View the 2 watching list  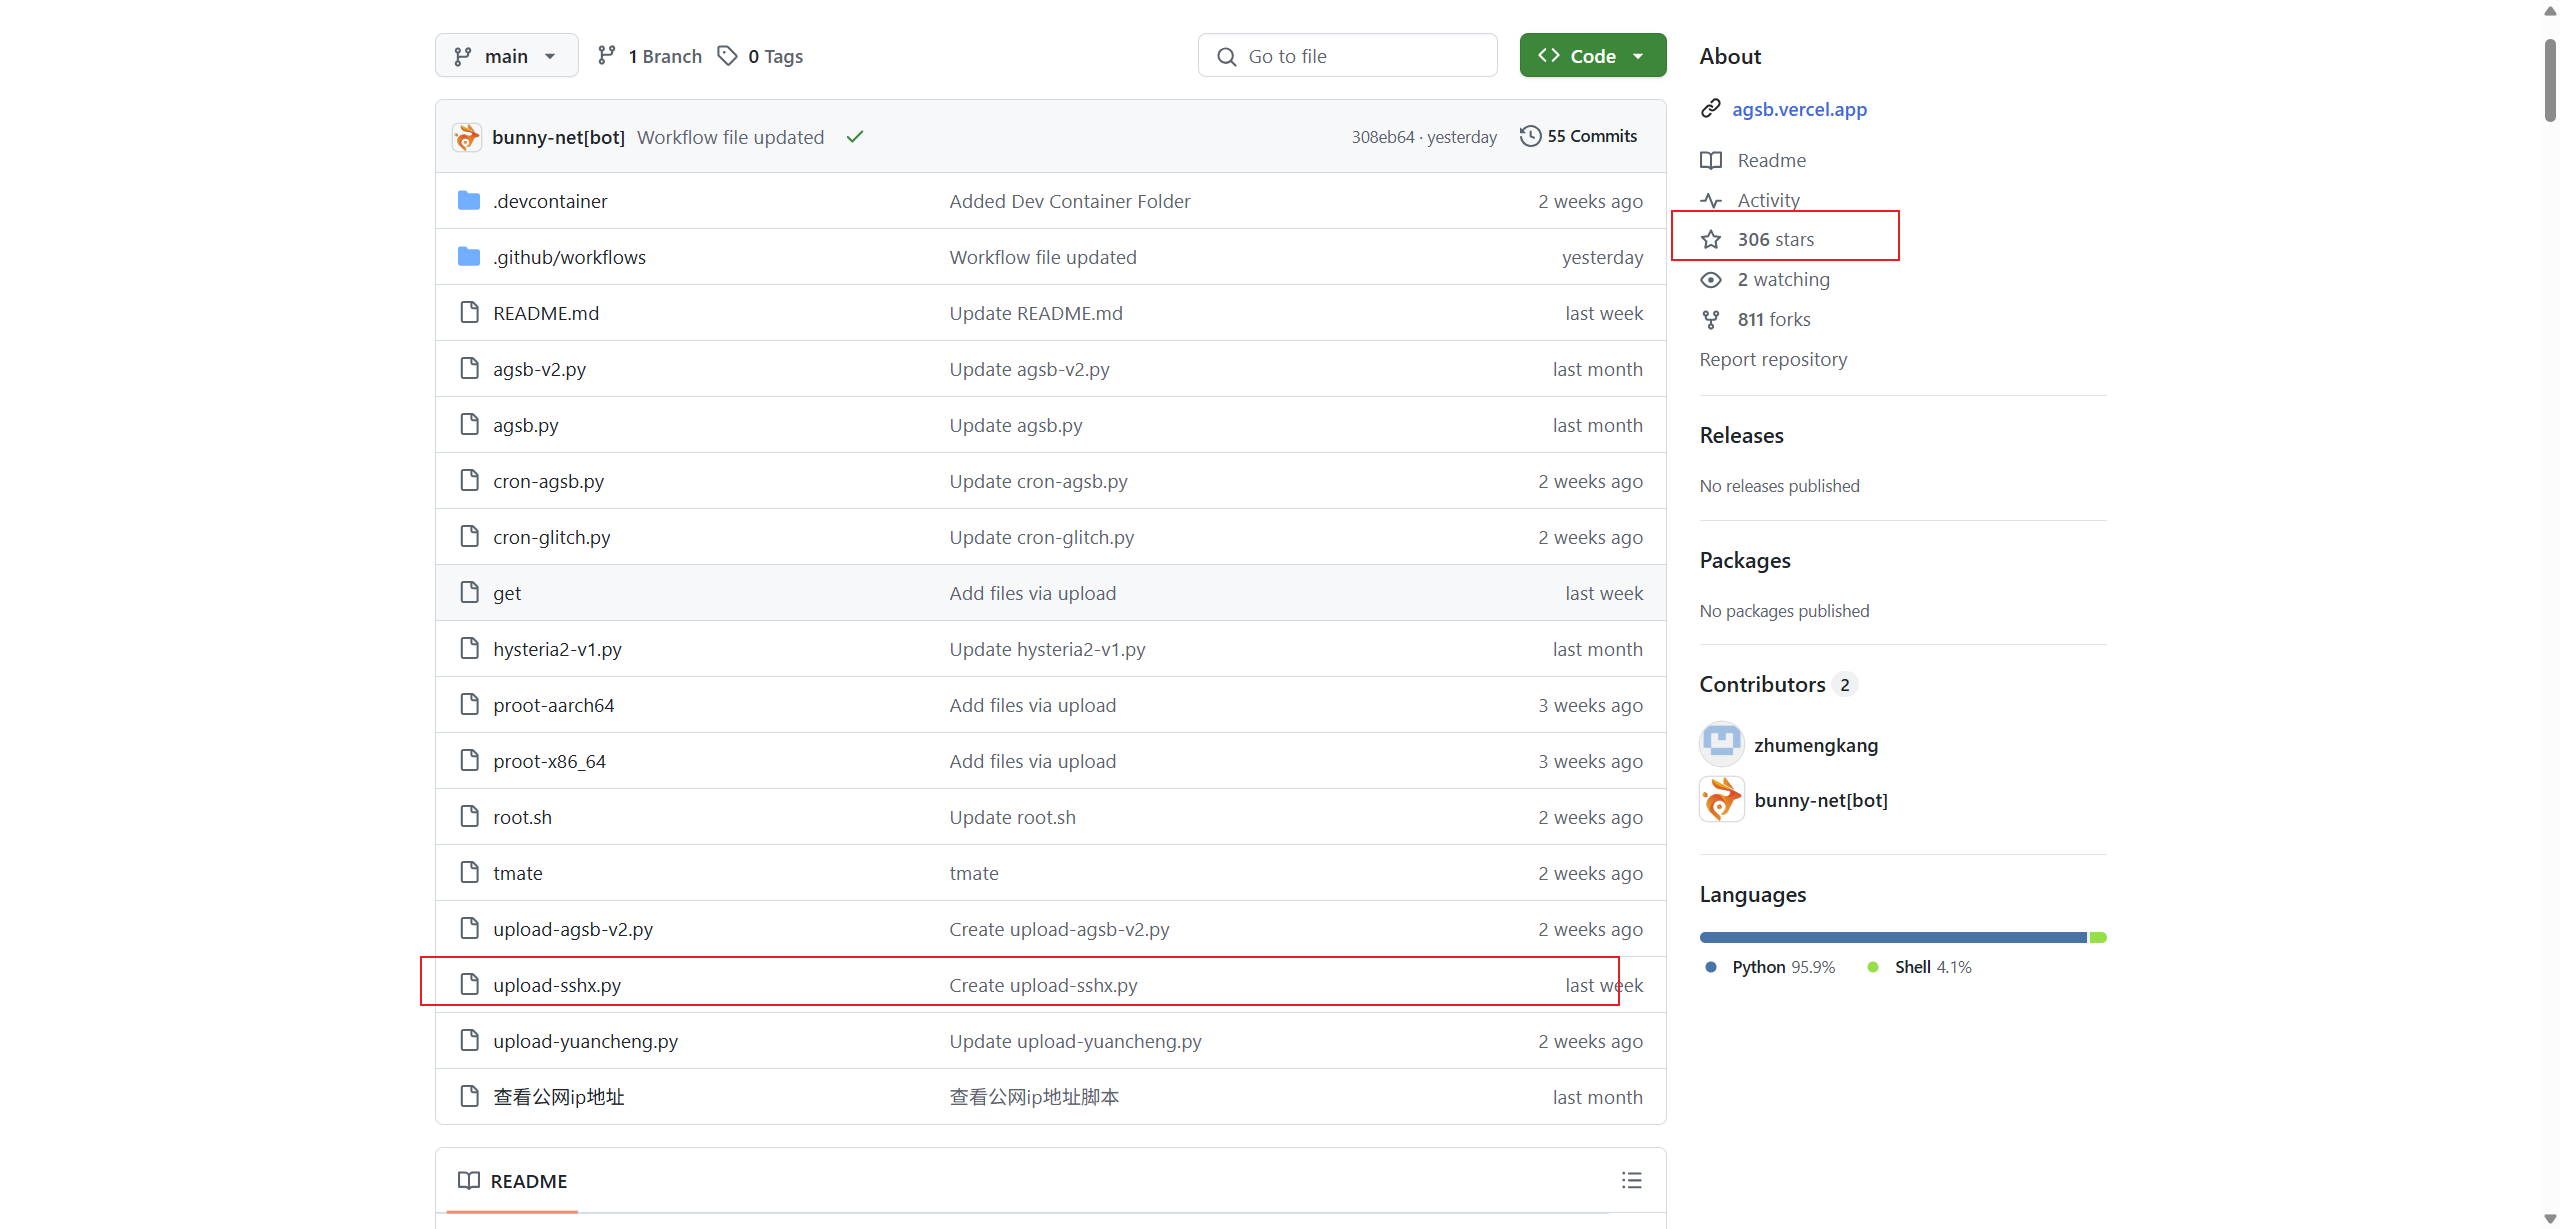click(1783, 279)
